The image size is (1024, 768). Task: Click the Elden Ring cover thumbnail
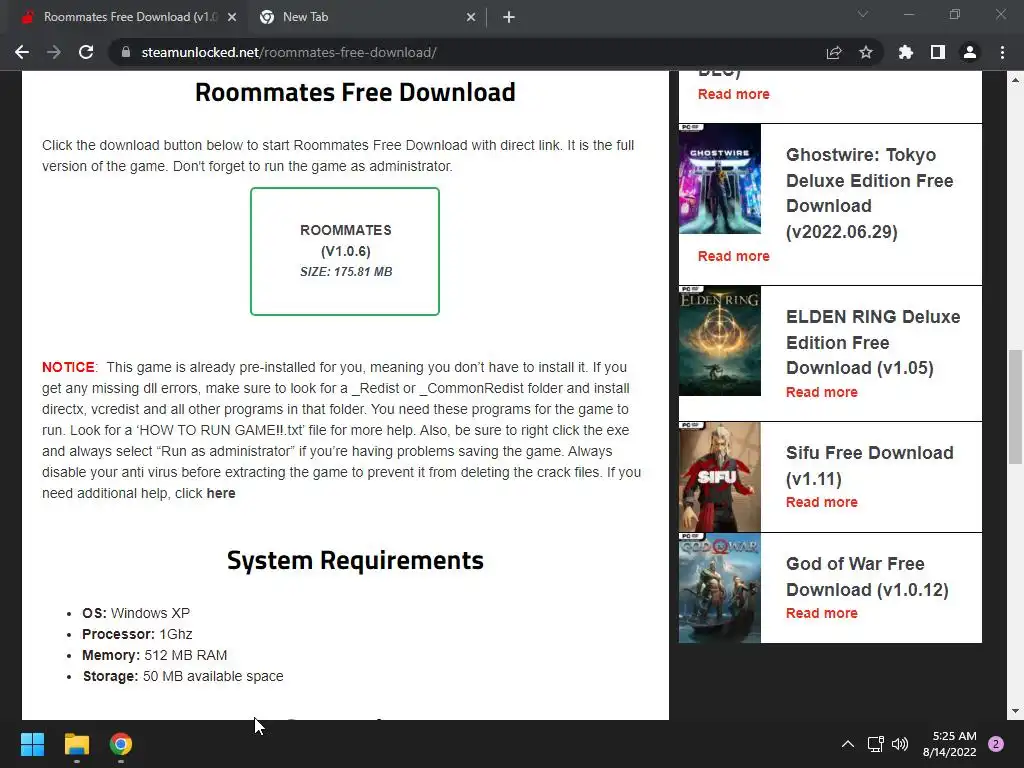point(720,341)
